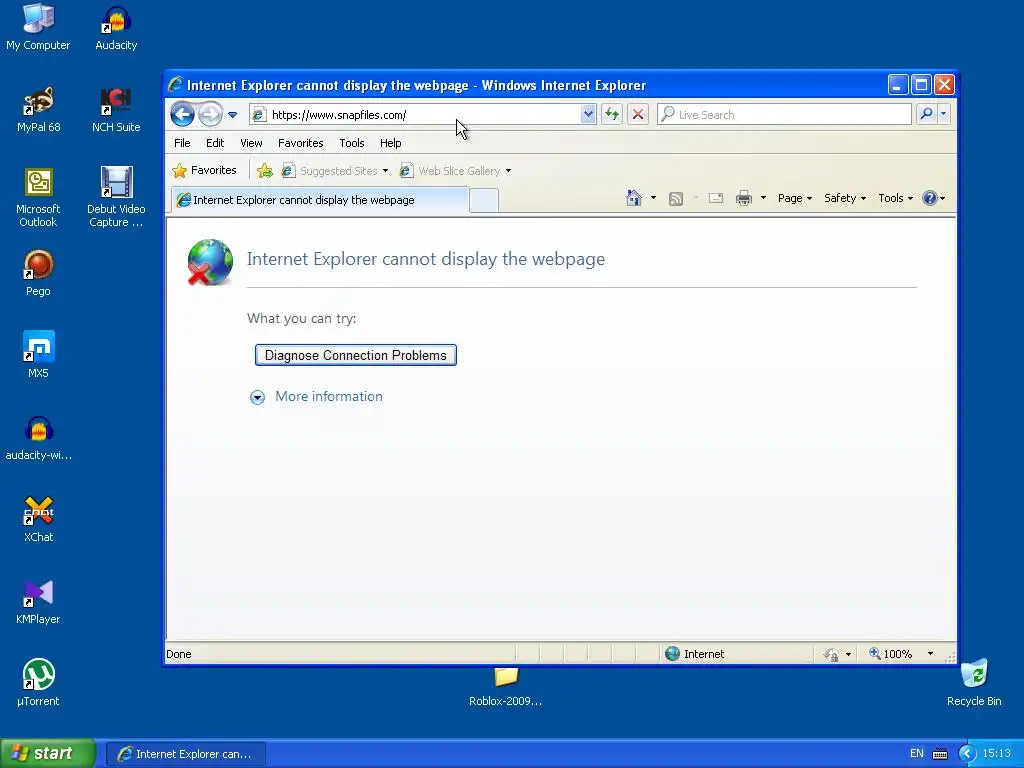1024x768 pixels.
Task: Click the Read Mail icon
Action: click(716, 198)
